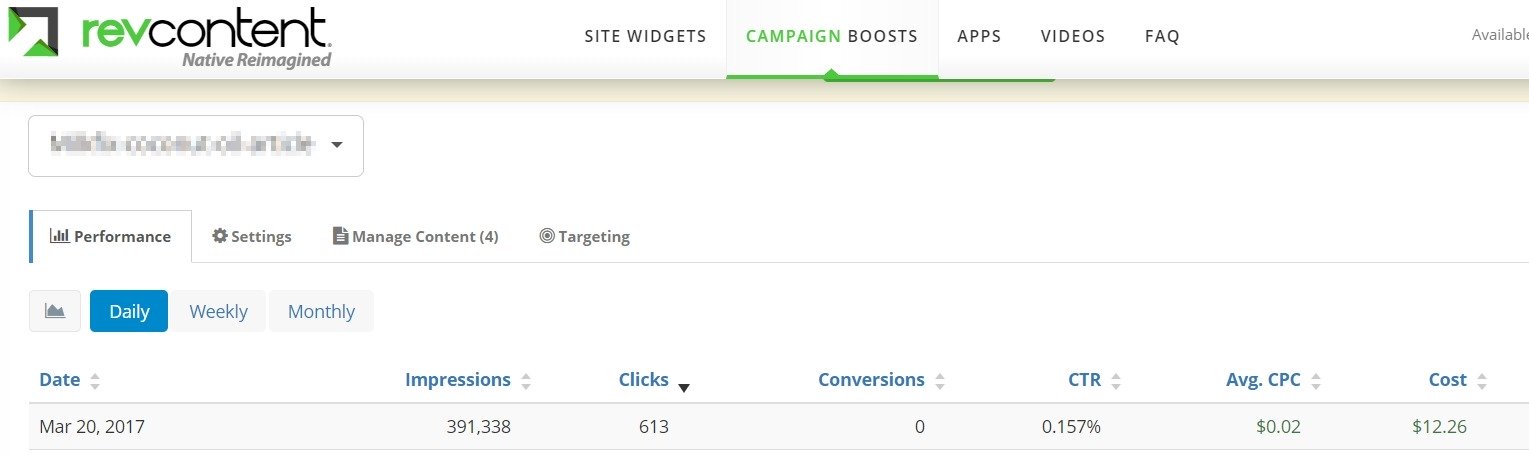Viewport: 1529px width, 456px height.
Task: Sort by Date column arrows
Action: tap(95, 381)
